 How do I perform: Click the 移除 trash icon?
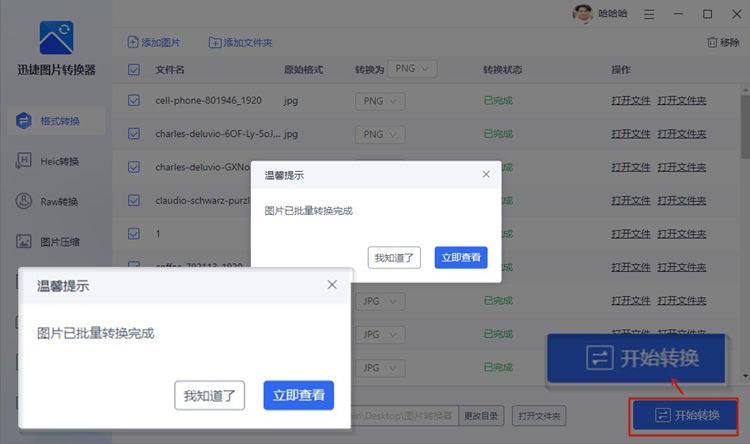tap(712, 42)
